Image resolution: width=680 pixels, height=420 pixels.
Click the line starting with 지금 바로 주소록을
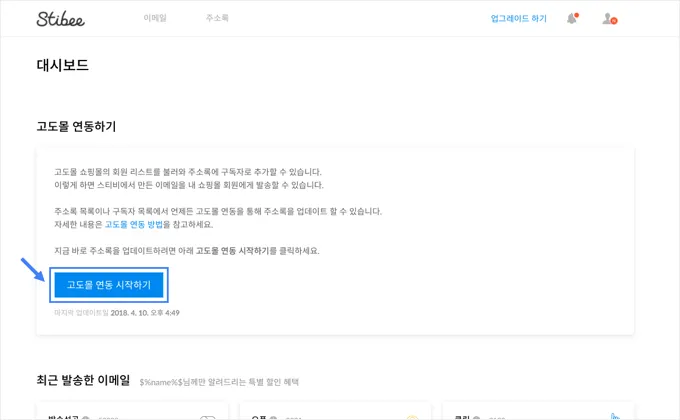click(x=187, y=251)
